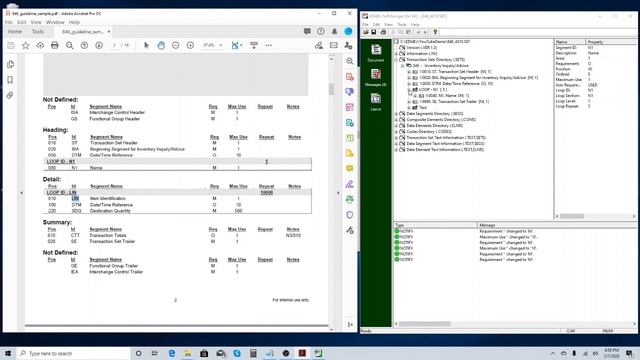
Task: Open the find text magnifier in Acrobat toolbar
Action: pos(70,45)
